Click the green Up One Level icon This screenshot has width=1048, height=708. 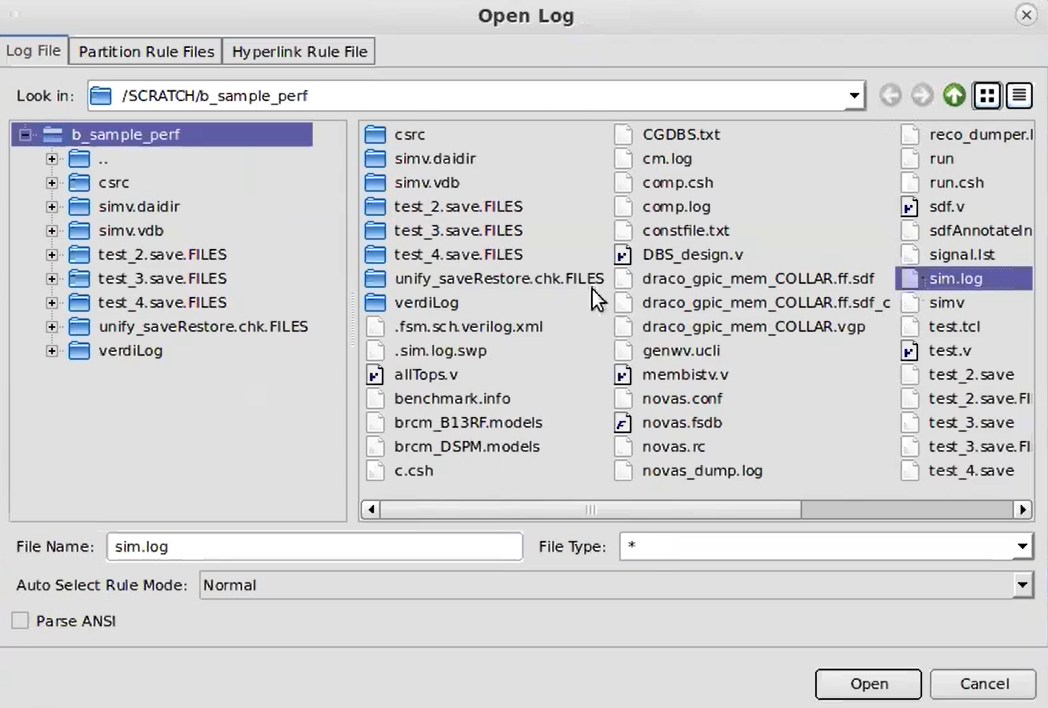pyautogui.click(x=954, y=96)
